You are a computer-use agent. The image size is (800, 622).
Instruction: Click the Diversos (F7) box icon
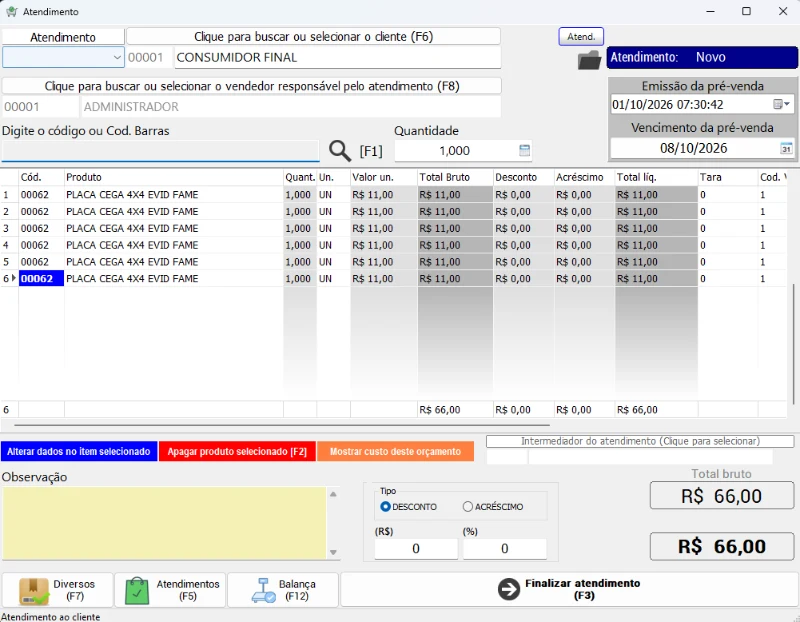34,591
